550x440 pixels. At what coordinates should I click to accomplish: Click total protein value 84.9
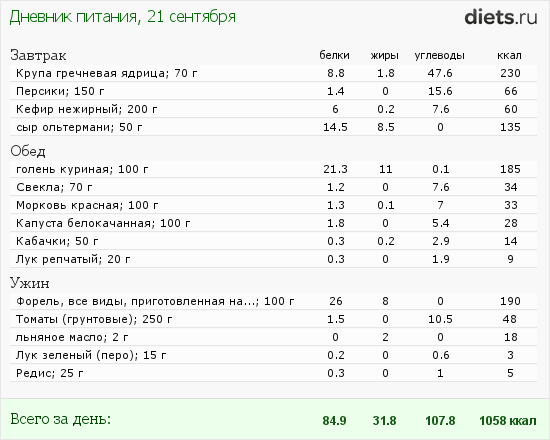[334, 420]
